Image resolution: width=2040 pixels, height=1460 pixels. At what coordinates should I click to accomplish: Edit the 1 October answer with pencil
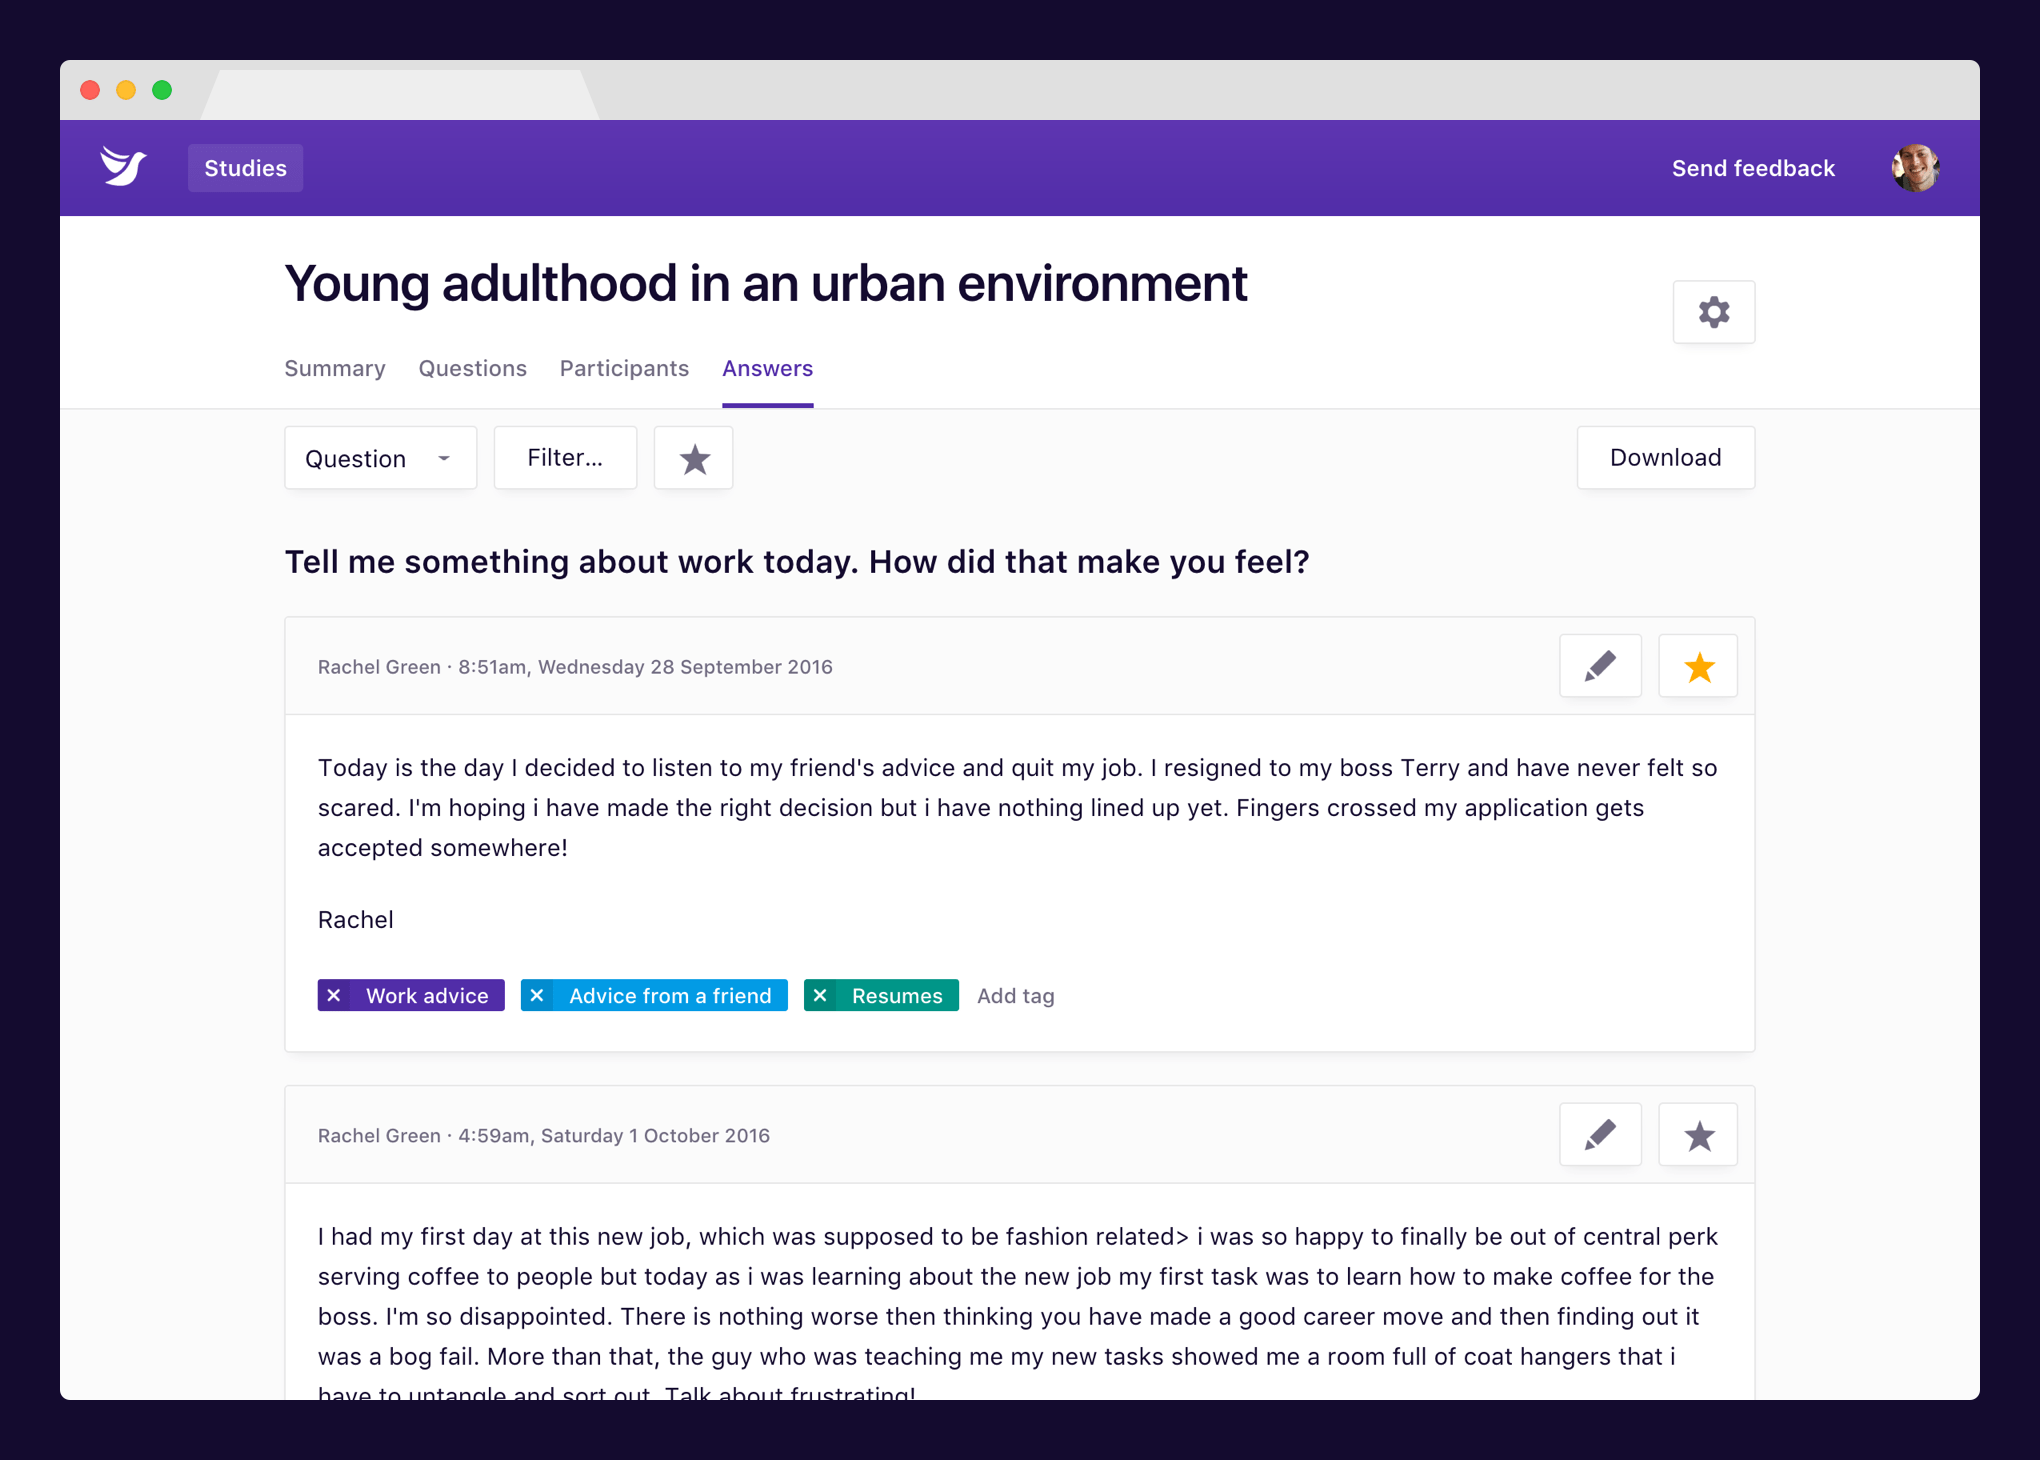tap(1600, 1135)
